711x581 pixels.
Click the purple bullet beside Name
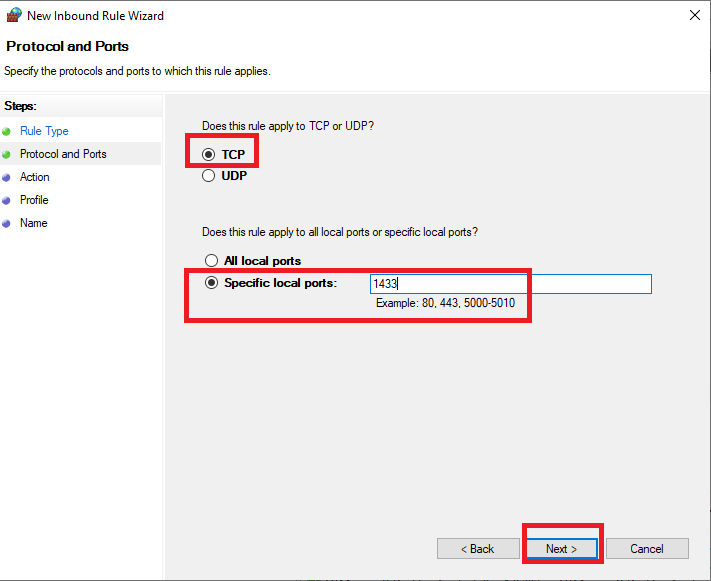point(6,224)
